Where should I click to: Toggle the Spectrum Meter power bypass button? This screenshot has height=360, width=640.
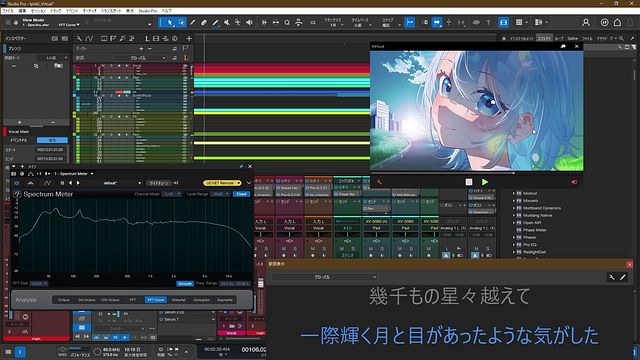(x=16, y=183)
